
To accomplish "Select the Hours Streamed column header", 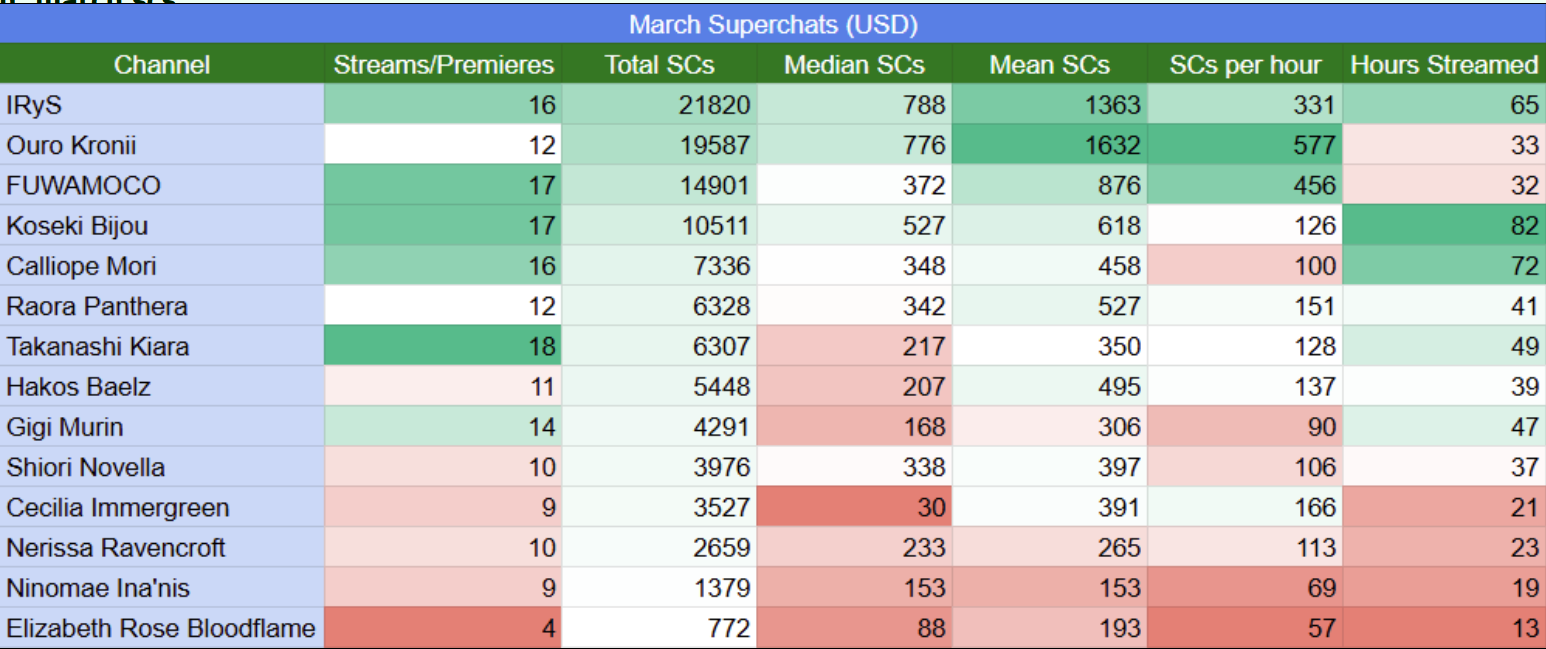I will click(x=1444, y=65).
